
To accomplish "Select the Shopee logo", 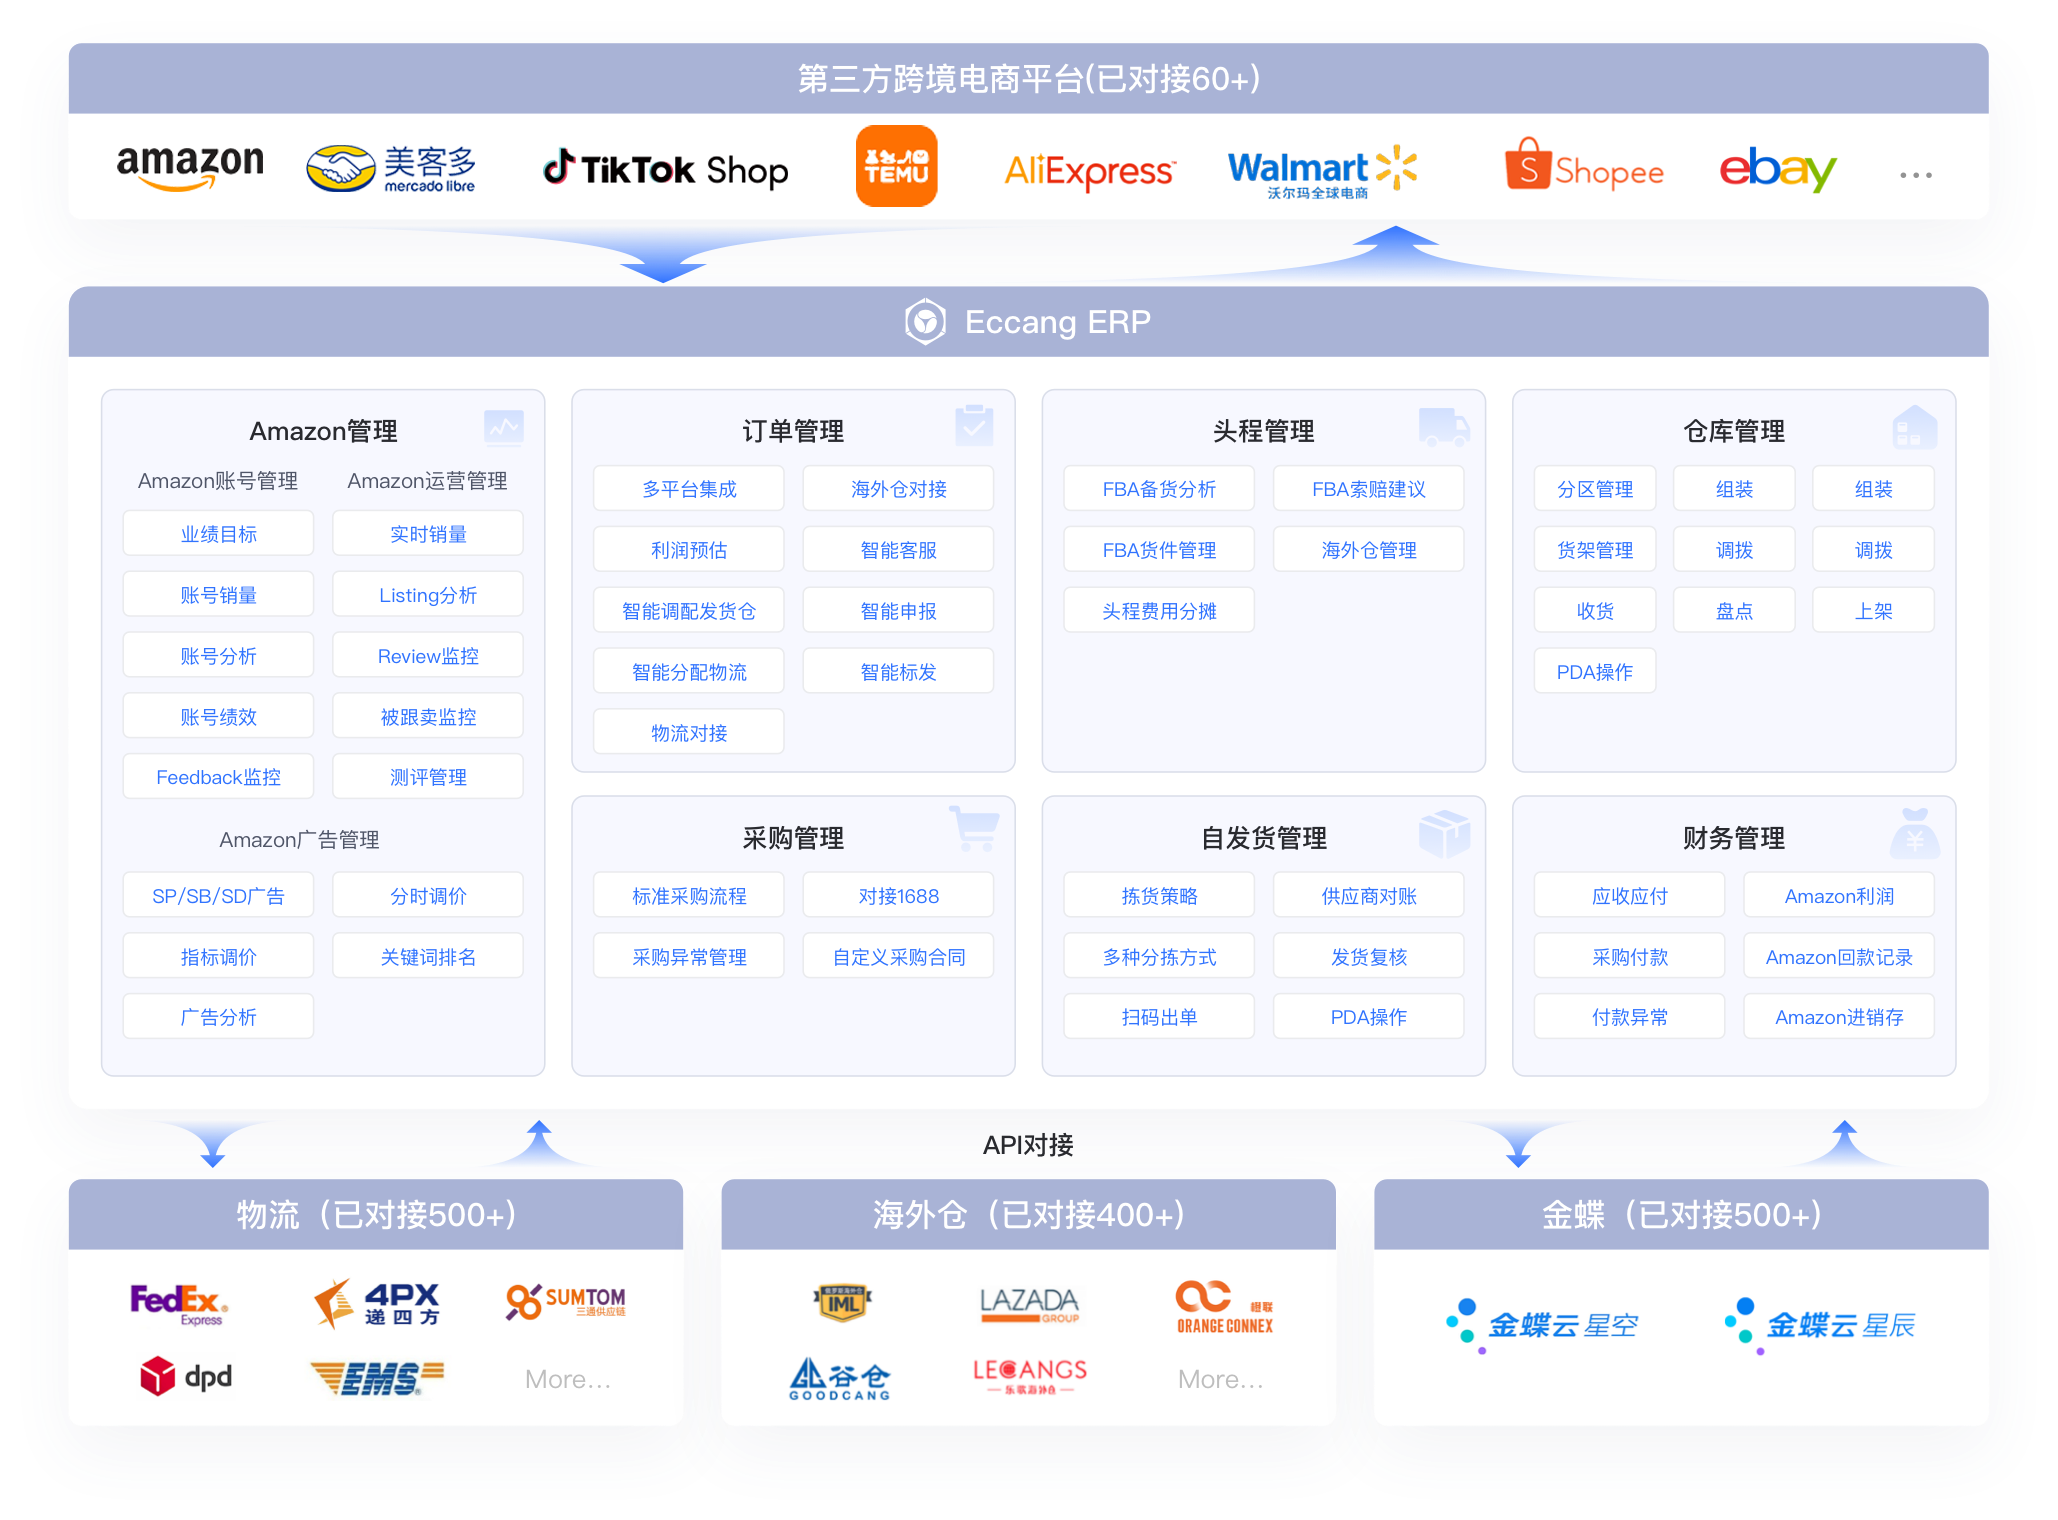I will 1585,170.
